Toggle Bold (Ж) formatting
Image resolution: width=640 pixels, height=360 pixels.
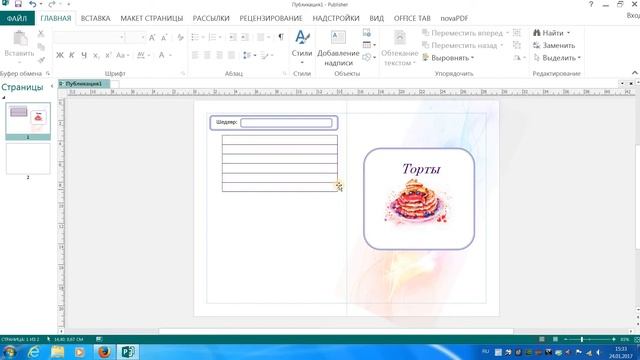[60, 55]
